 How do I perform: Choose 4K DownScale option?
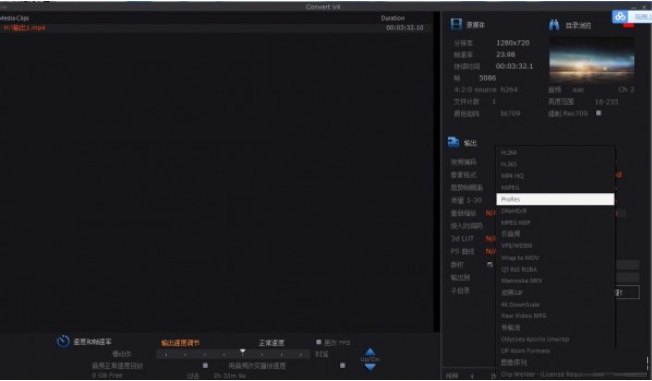[555, 304]
